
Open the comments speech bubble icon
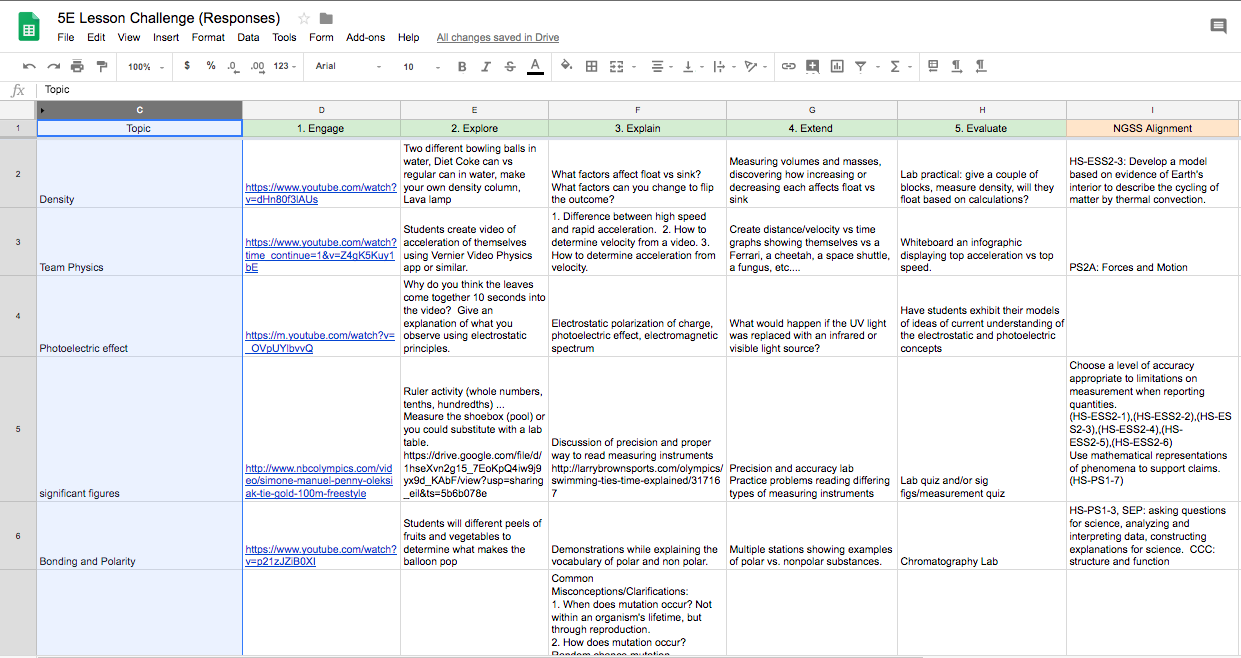coord(1218,26)
